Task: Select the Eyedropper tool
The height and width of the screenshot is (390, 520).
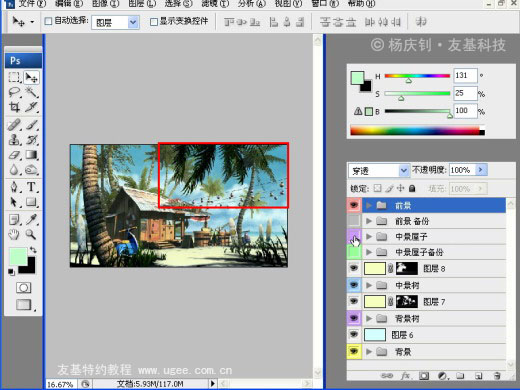Action: (x=32, y=220)
